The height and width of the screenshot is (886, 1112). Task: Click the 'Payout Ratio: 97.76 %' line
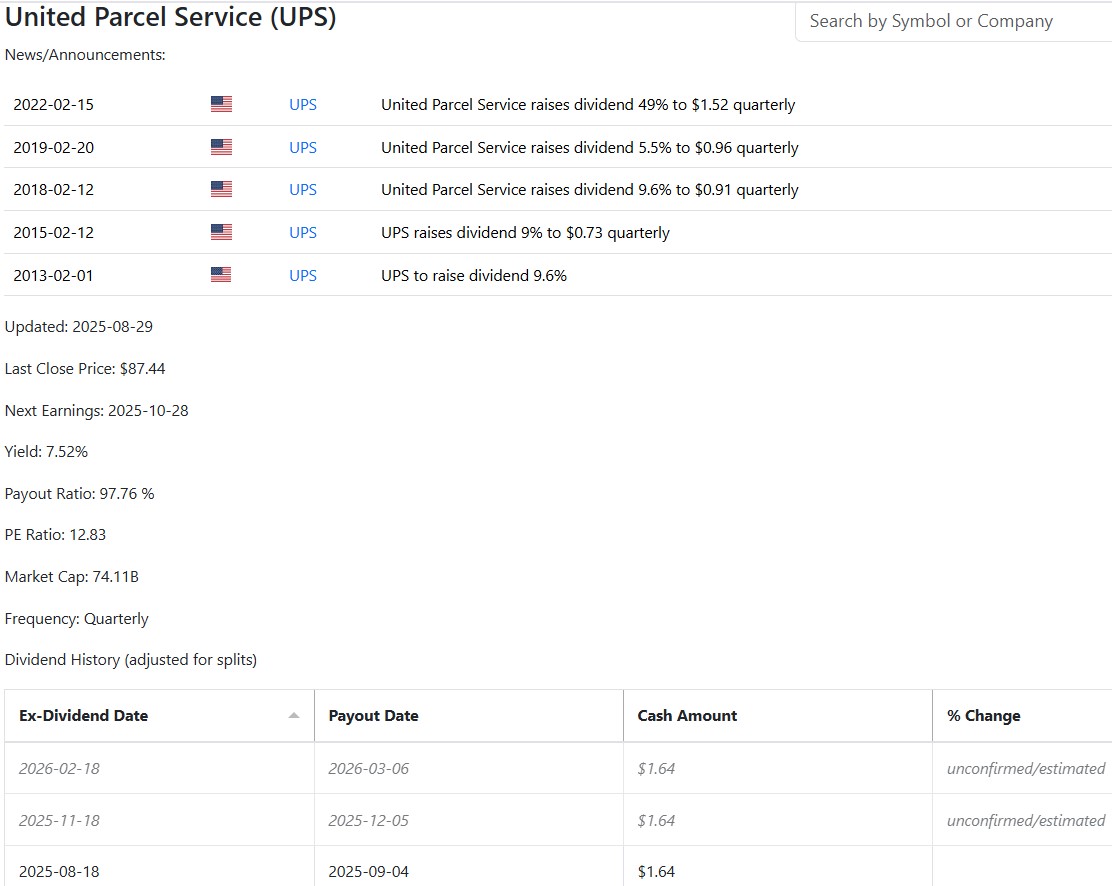coord(79,494)
